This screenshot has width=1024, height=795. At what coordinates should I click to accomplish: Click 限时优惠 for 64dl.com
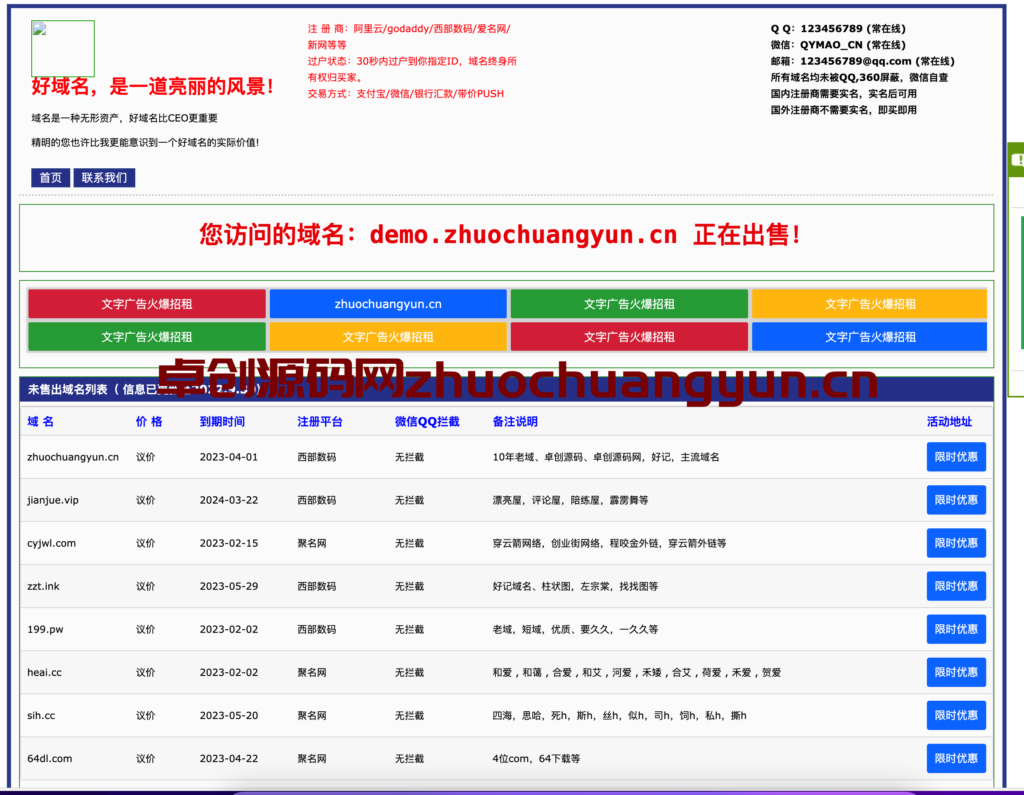(956, 758)
